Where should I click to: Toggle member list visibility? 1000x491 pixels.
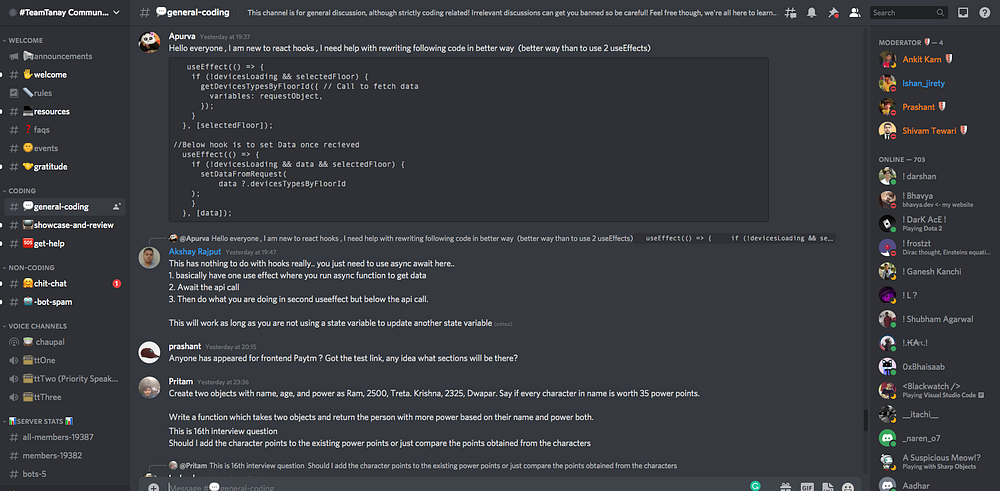click(x=855, y=12)
